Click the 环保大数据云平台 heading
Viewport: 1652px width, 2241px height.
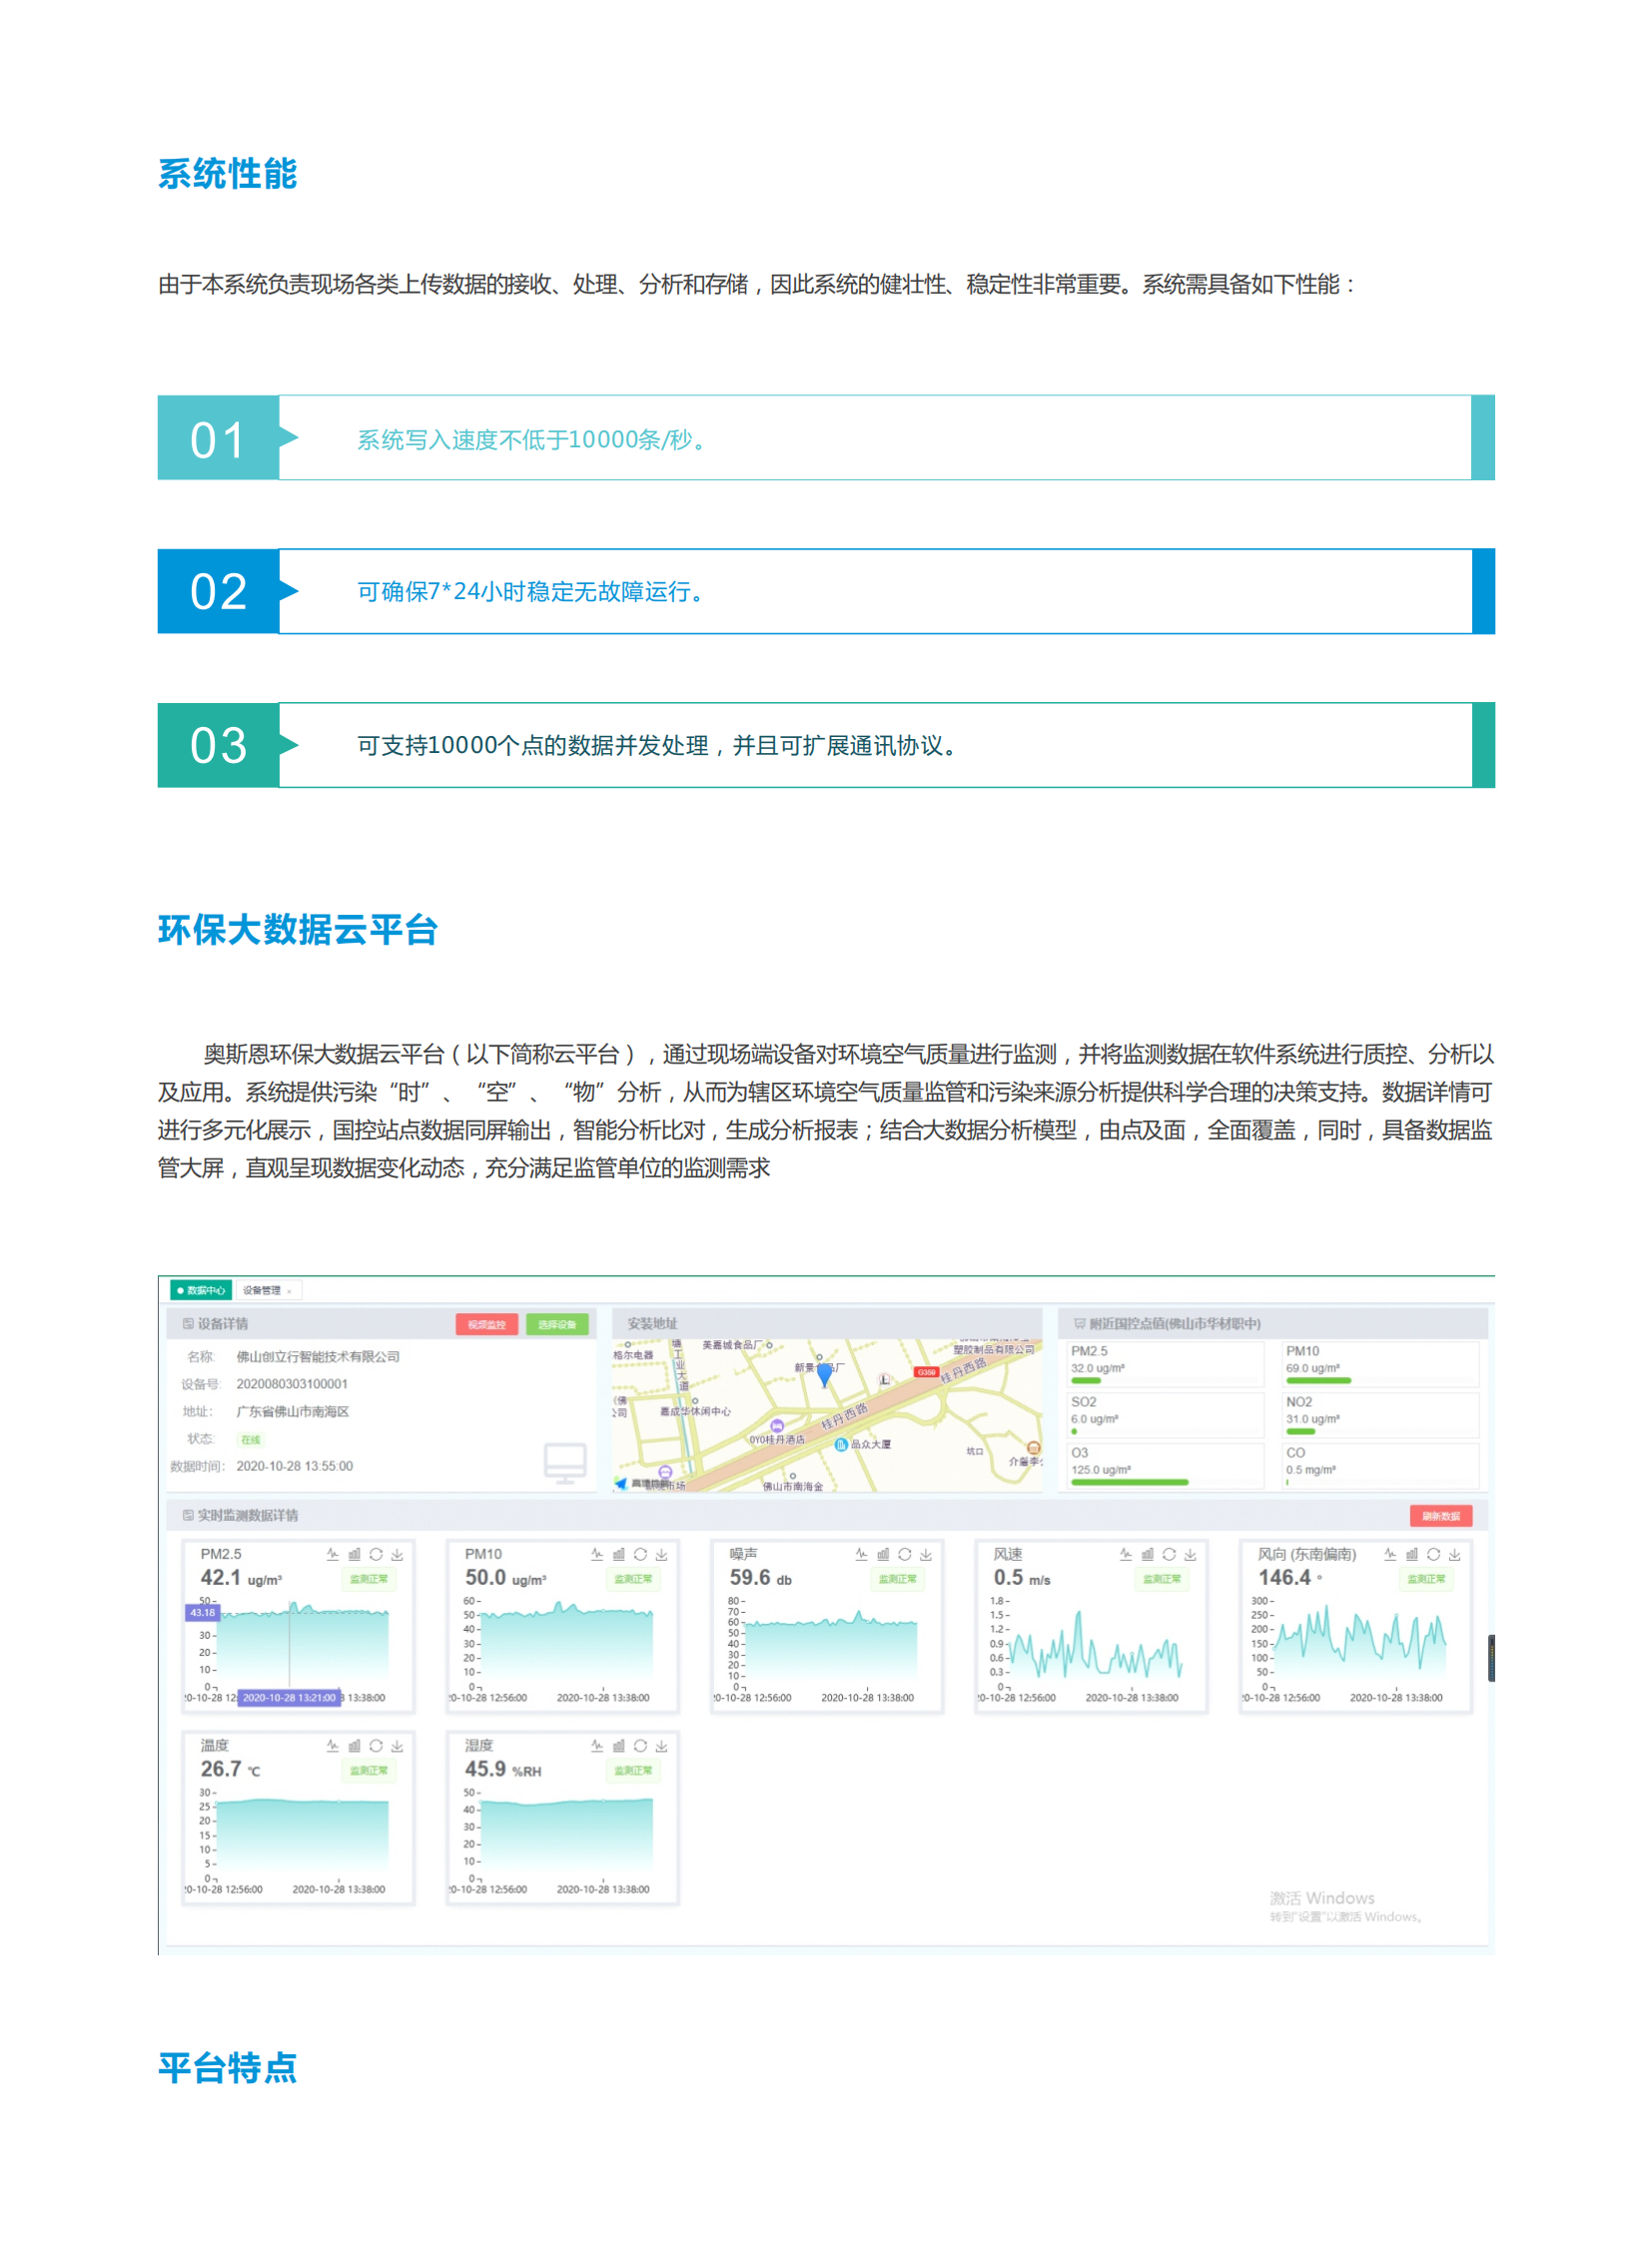[297, 929]
